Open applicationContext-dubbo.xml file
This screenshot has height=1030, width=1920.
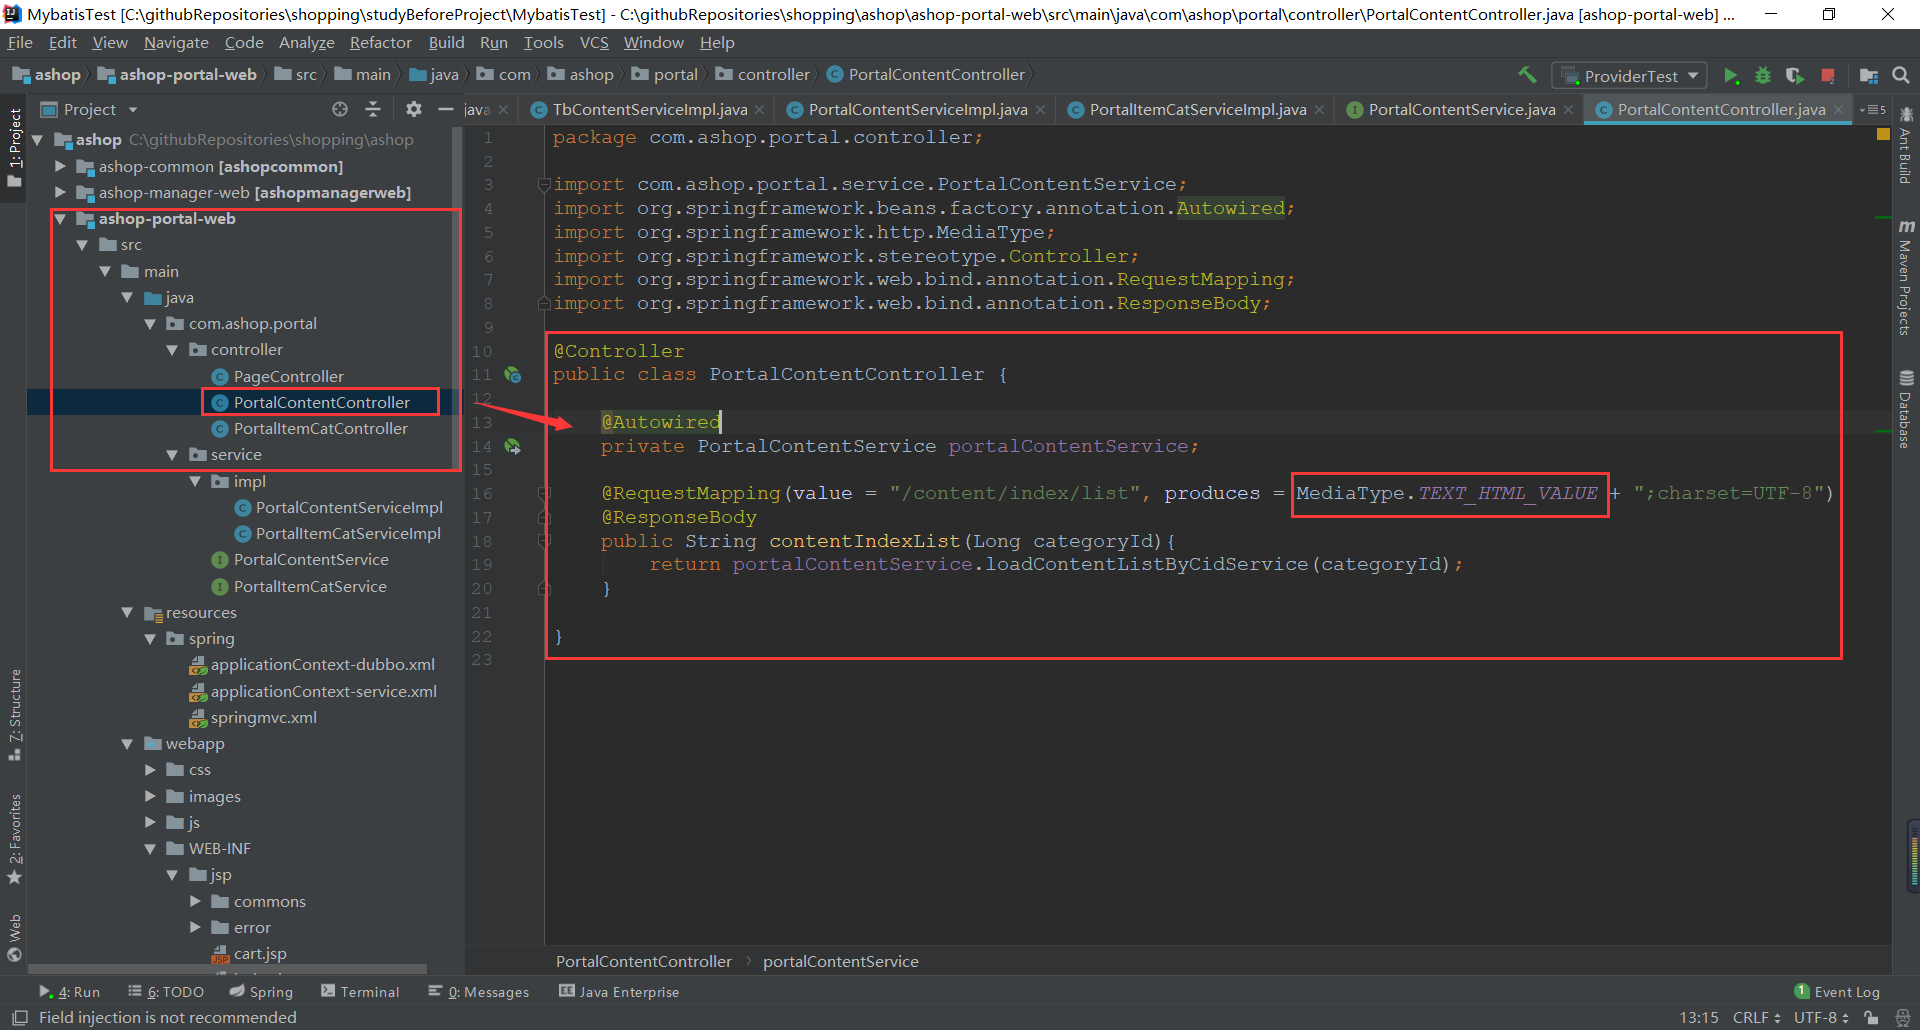pos(322,665)
